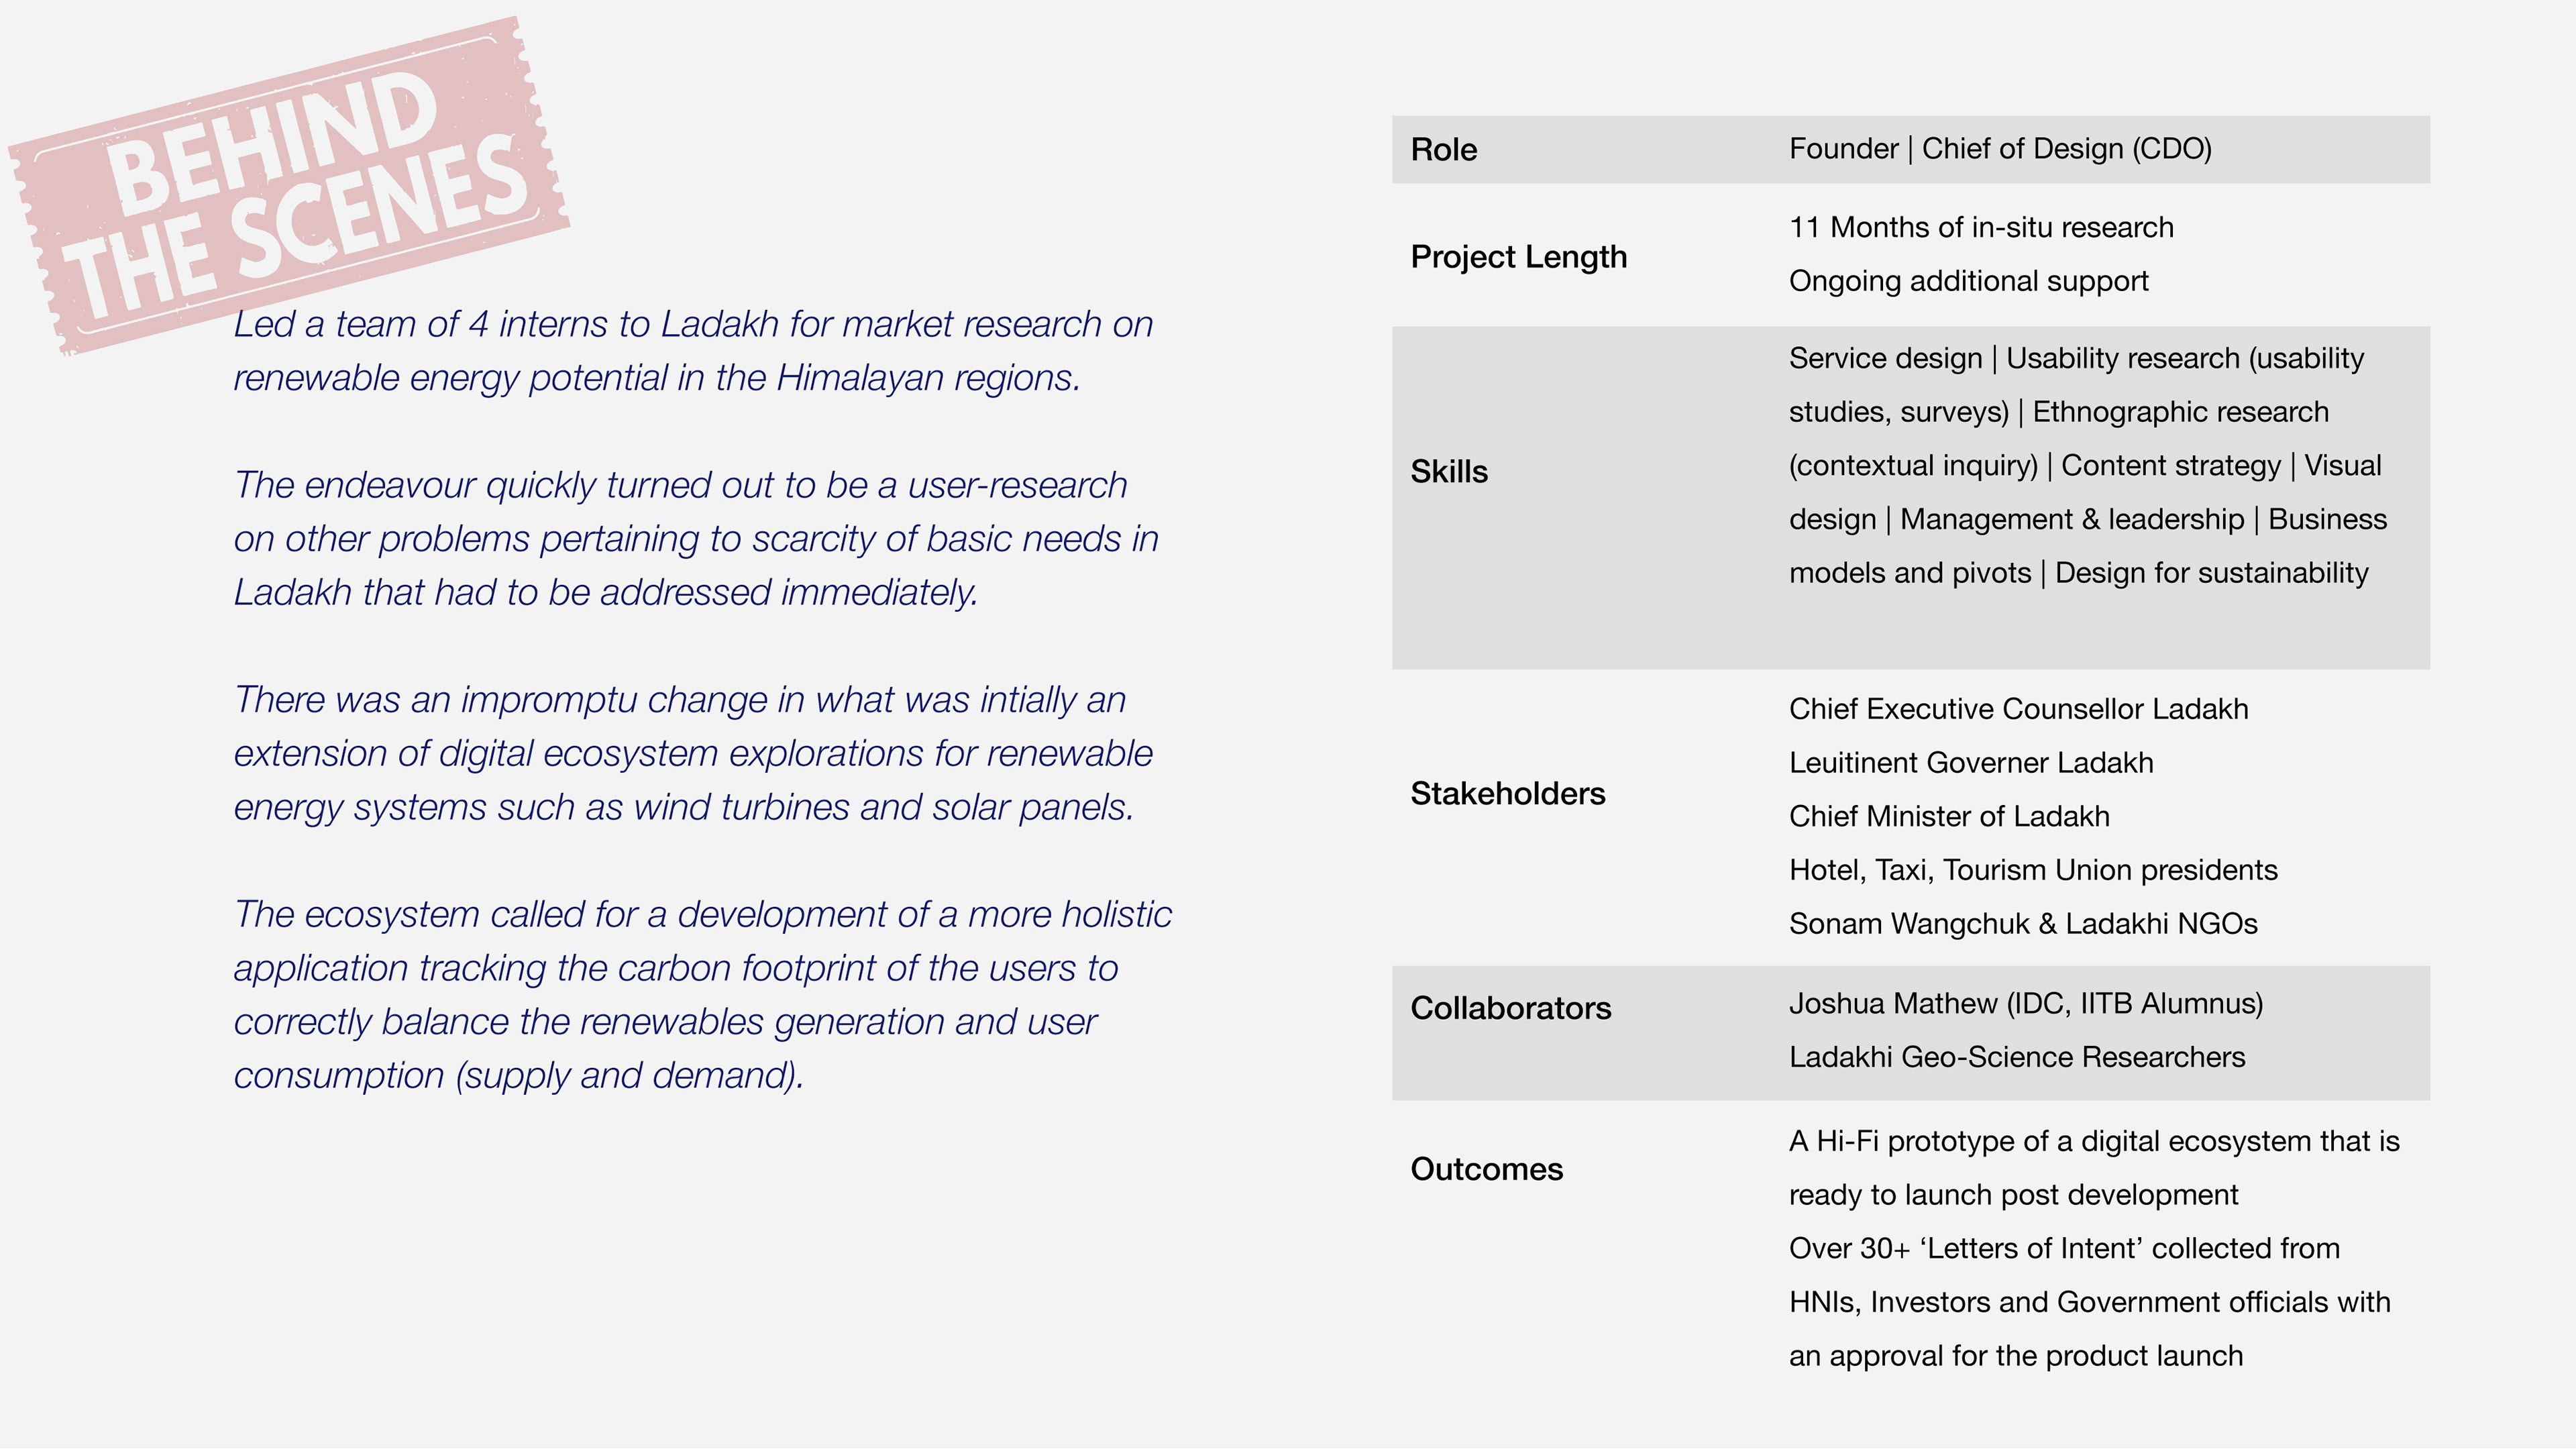Click the Skills row label

click(1449, 472)
